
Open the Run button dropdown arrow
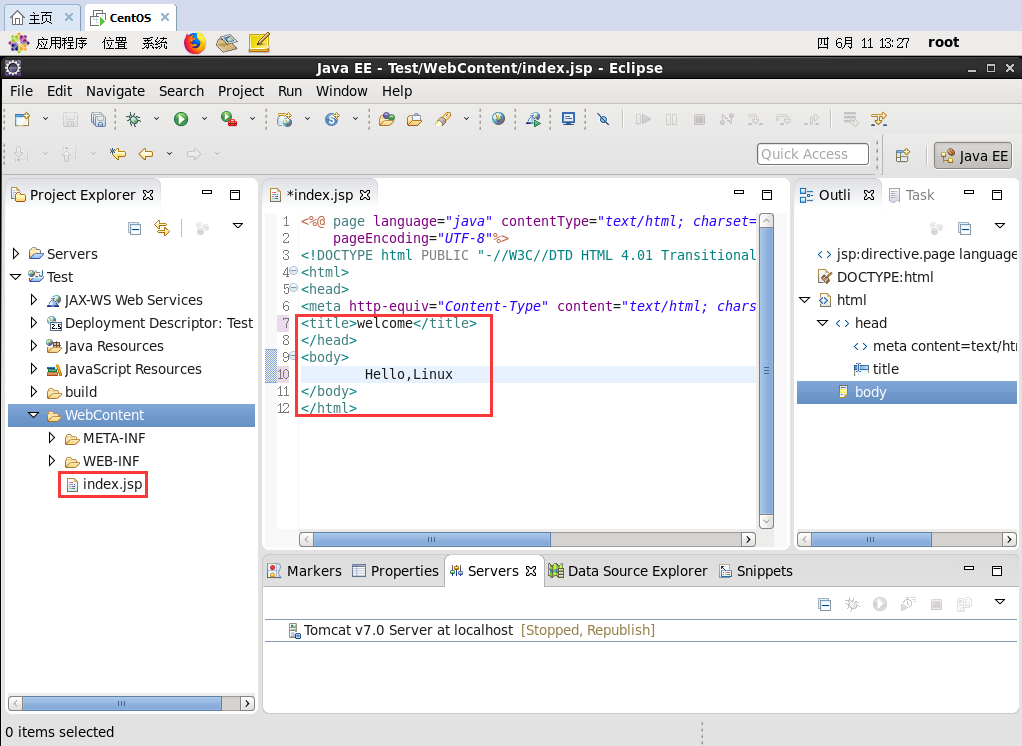(204, 119)
